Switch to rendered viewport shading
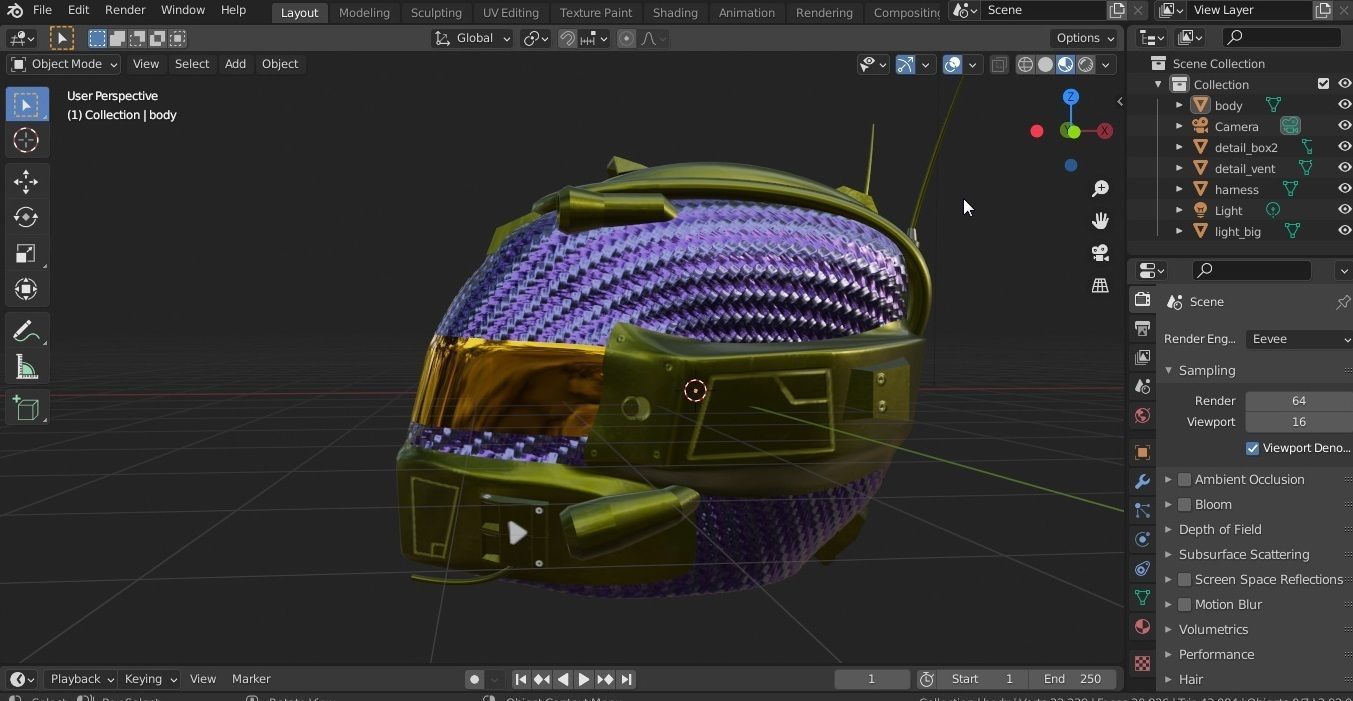1353x701 pixels. [1085, 64]
